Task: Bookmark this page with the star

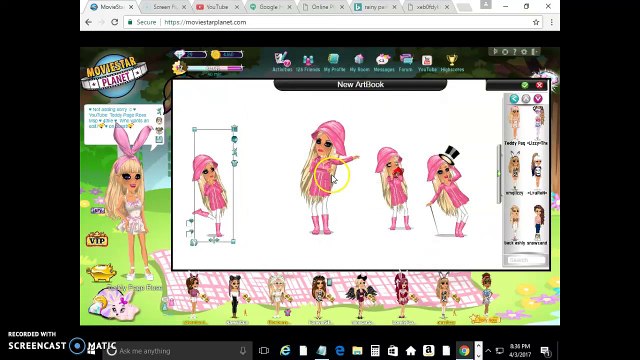Action: (536, 22)
